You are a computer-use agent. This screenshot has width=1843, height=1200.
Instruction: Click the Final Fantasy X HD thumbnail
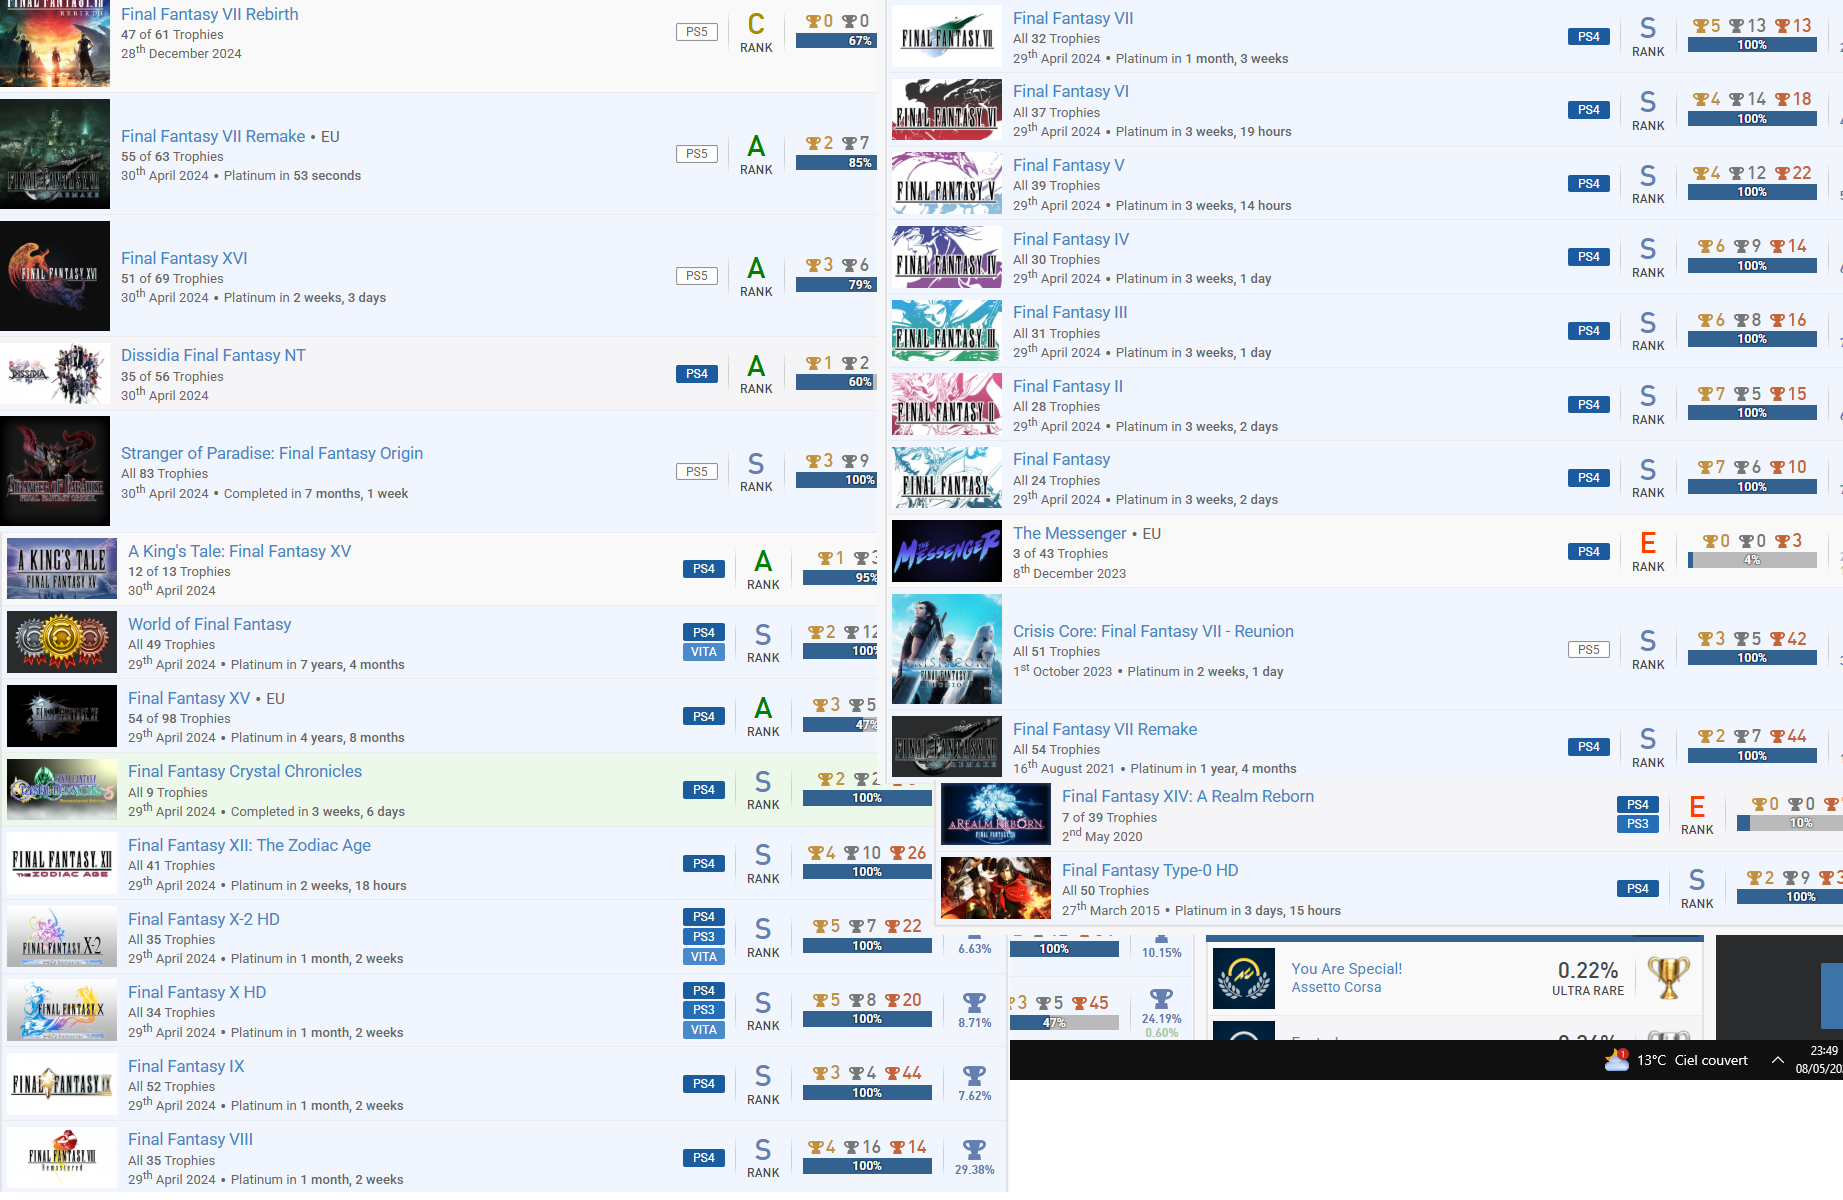(62, 1010)
